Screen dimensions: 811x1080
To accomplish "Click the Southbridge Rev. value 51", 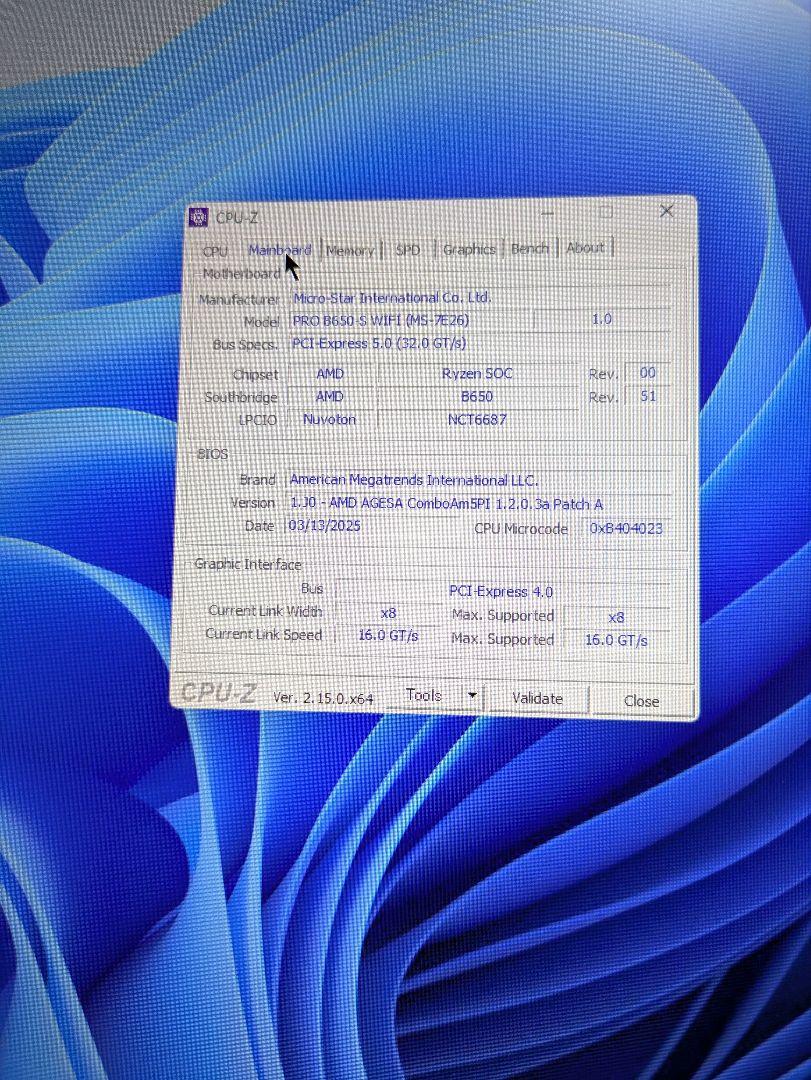I will tap(647, 396).
